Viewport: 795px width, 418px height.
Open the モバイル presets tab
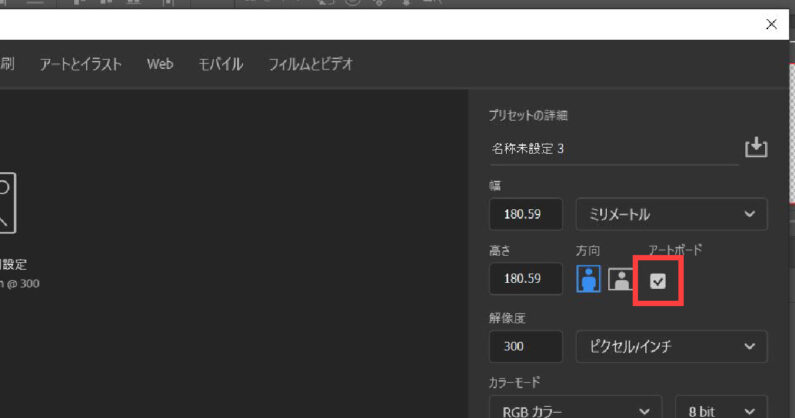220,64
